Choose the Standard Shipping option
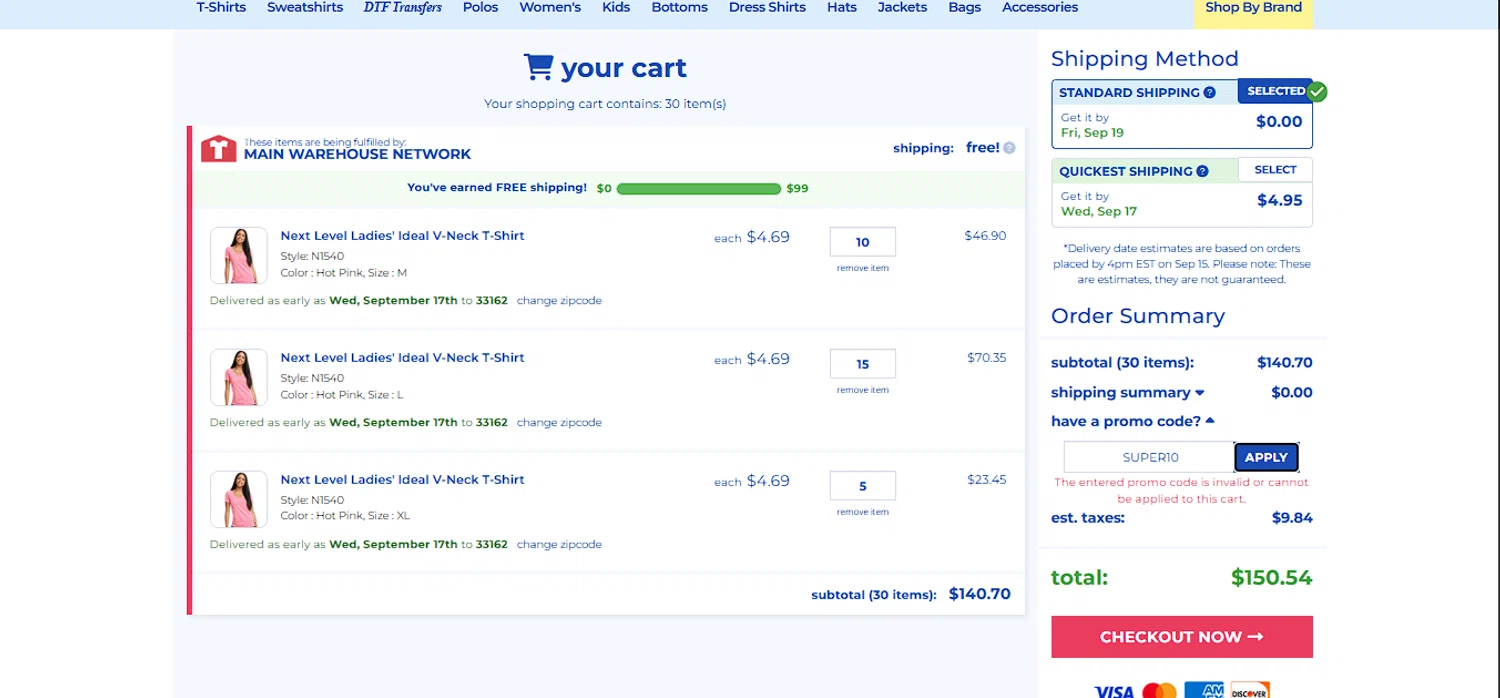This screenshot has width=1500, height=698. pyautogui.click(x=1182, y=114)
